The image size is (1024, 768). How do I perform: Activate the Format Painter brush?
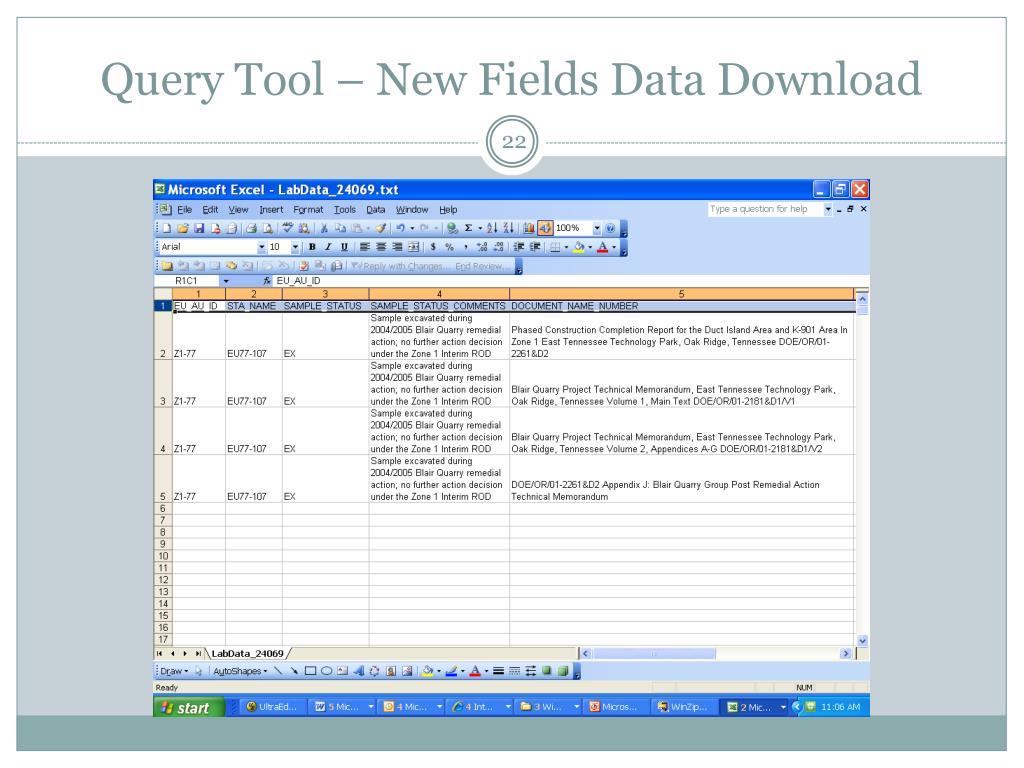(380, 228)
